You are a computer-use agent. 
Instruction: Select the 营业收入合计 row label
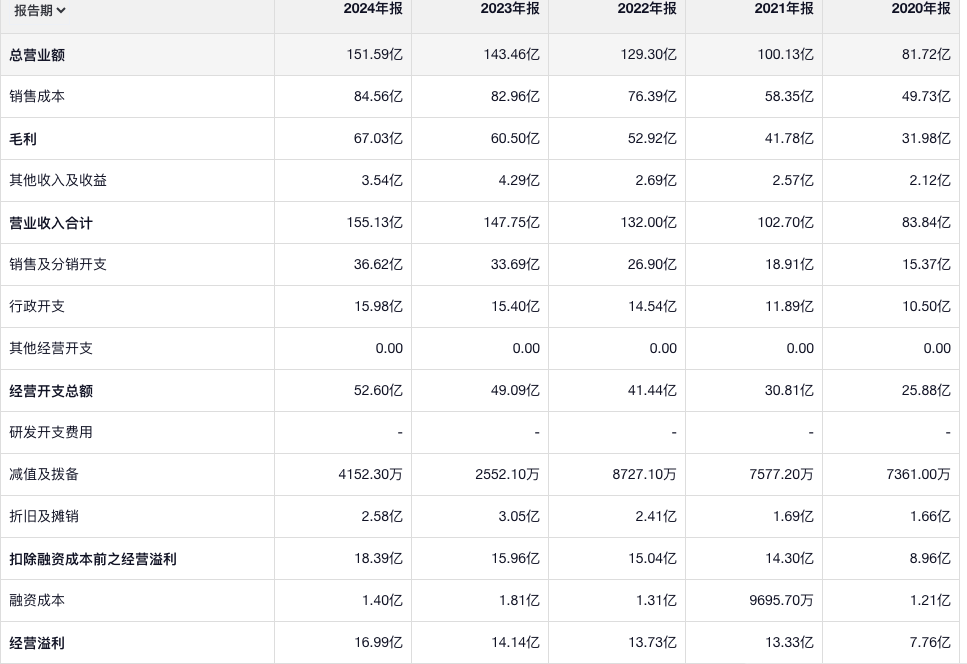pos(51,223)
